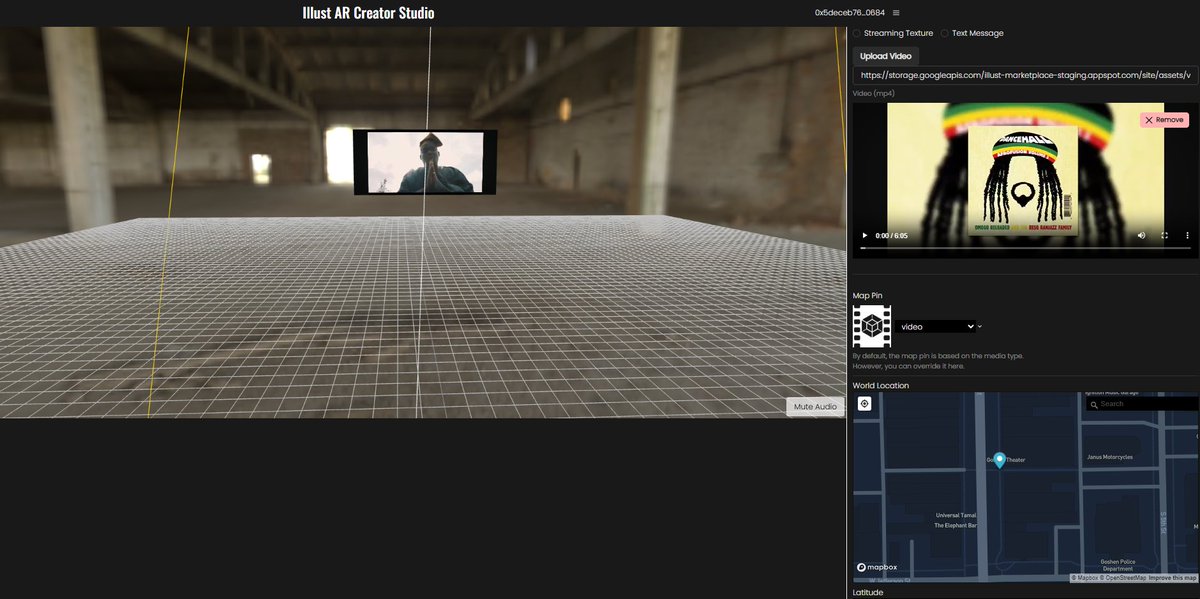Open the video player's more options menu
Image resolution: width=1200 pixels, height=599 pixels.
click(1186, 235)
